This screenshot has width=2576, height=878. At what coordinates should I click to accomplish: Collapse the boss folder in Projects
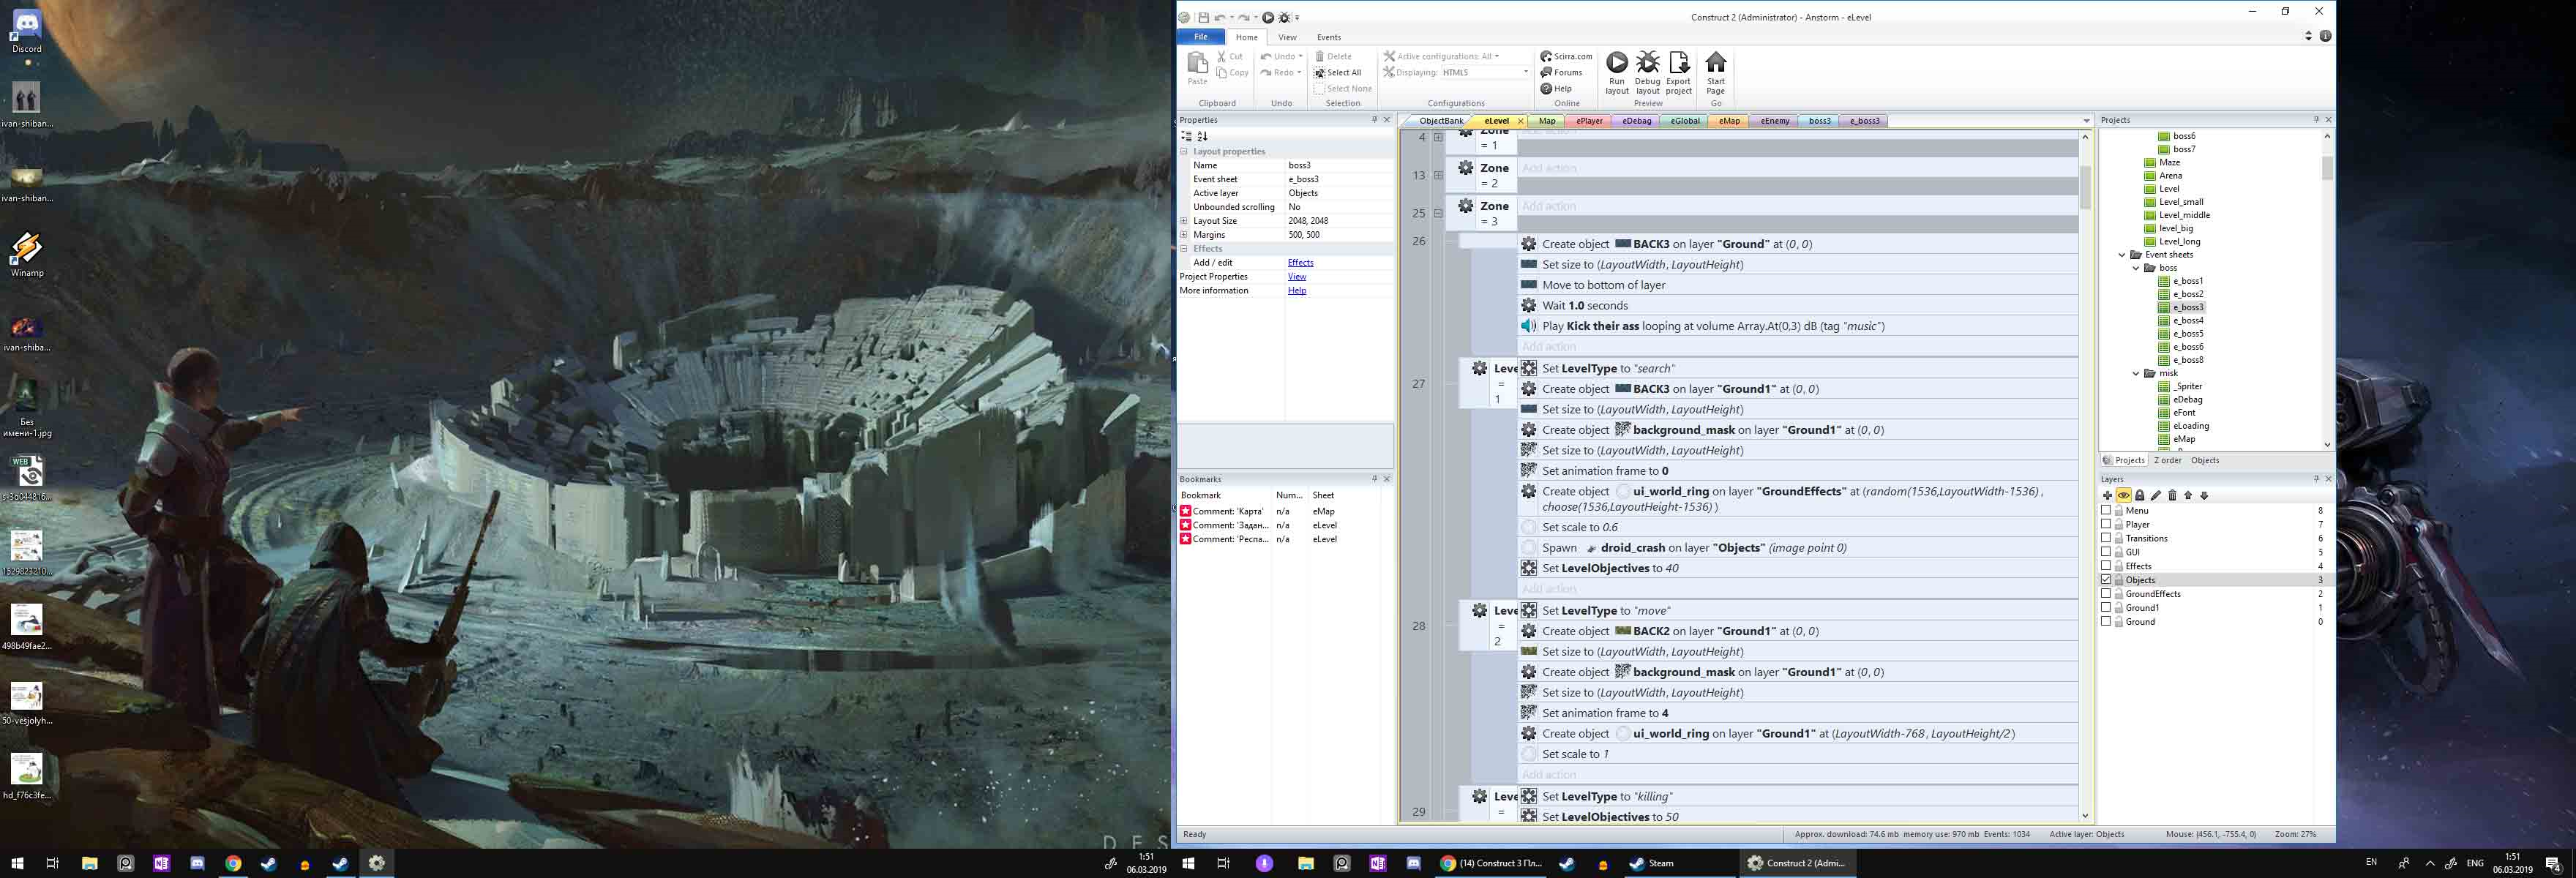[x=2136, y=268]
